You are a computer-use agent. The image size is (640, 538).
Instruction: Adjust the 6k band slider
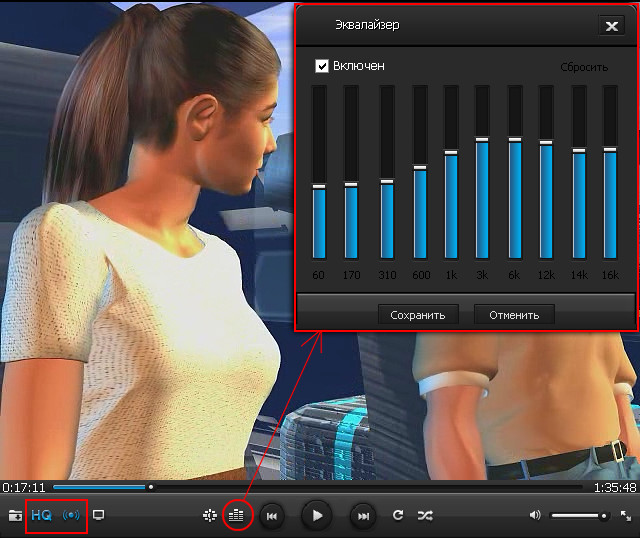click(x=515, y=172)
